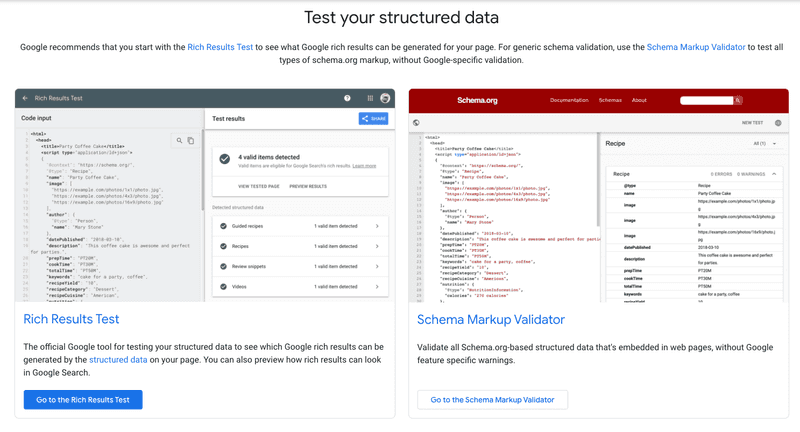Click the back arrow in Rich Results Test header

pos(25,98)
